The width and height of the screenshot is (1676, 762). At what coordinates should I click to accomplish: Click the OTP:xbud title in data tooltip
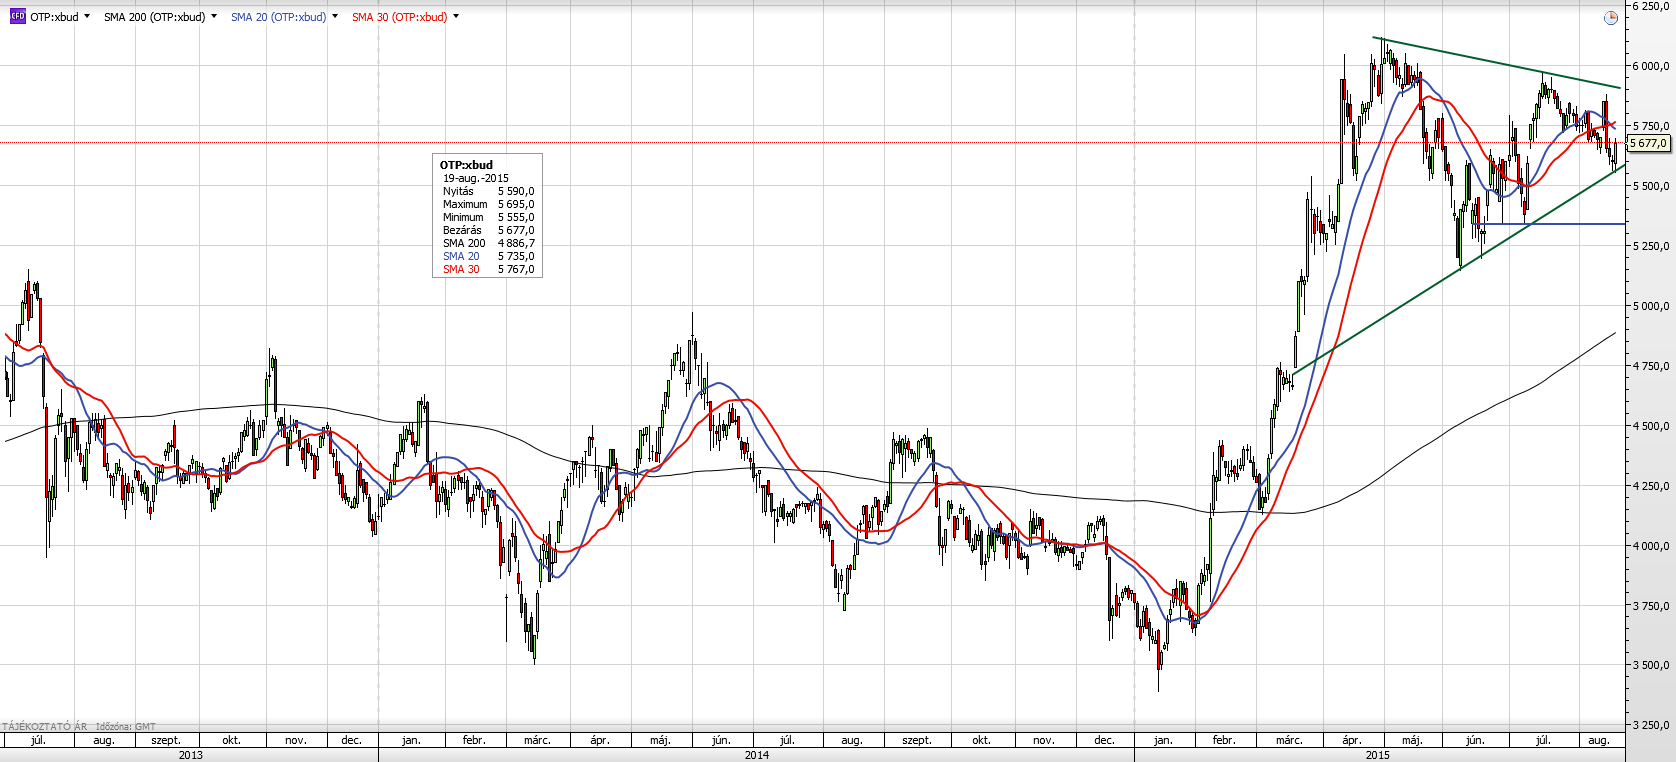pos(466,165)
